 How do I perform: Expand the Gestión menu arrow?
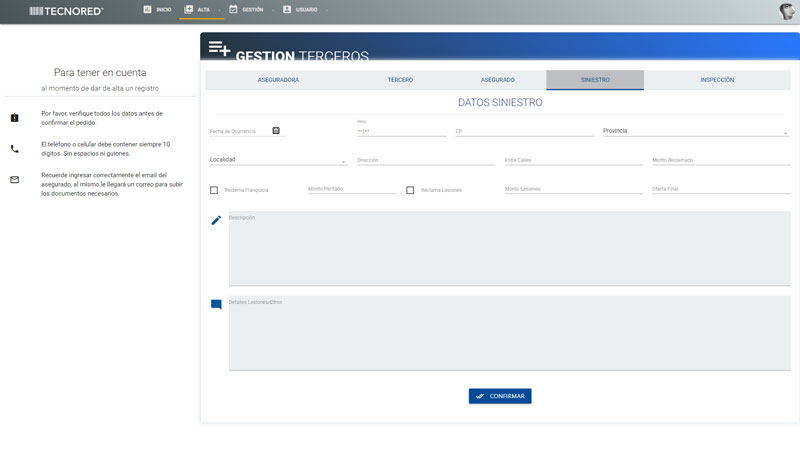273,10
